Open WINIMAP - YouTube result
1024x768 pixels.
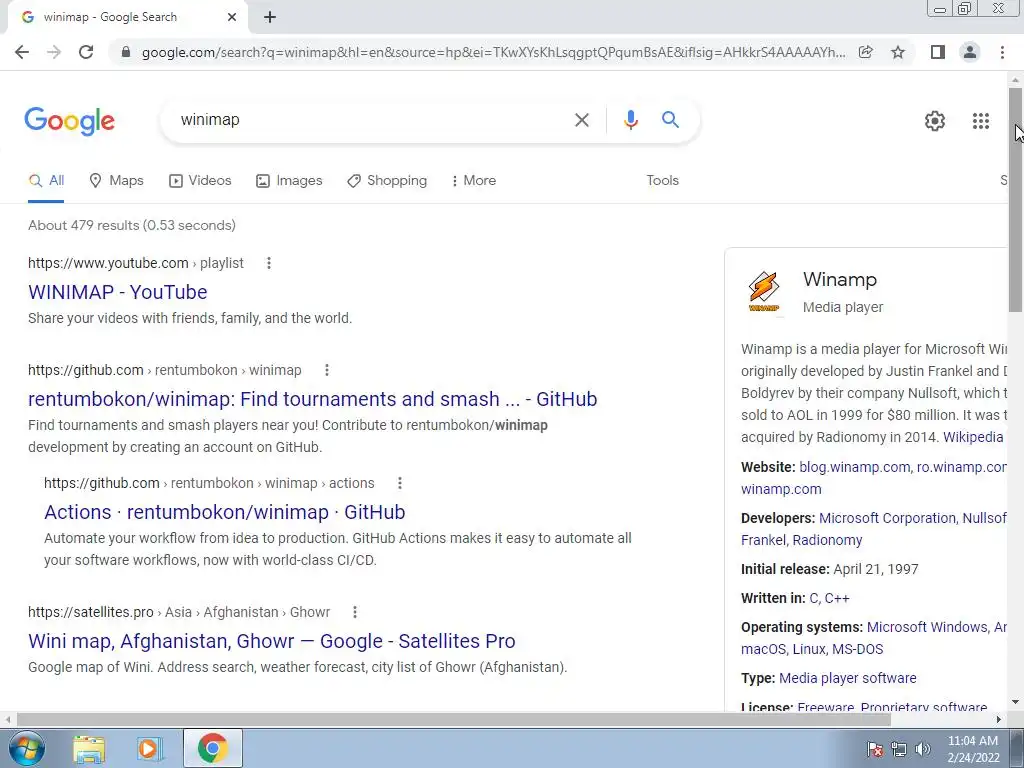point(118,292)
